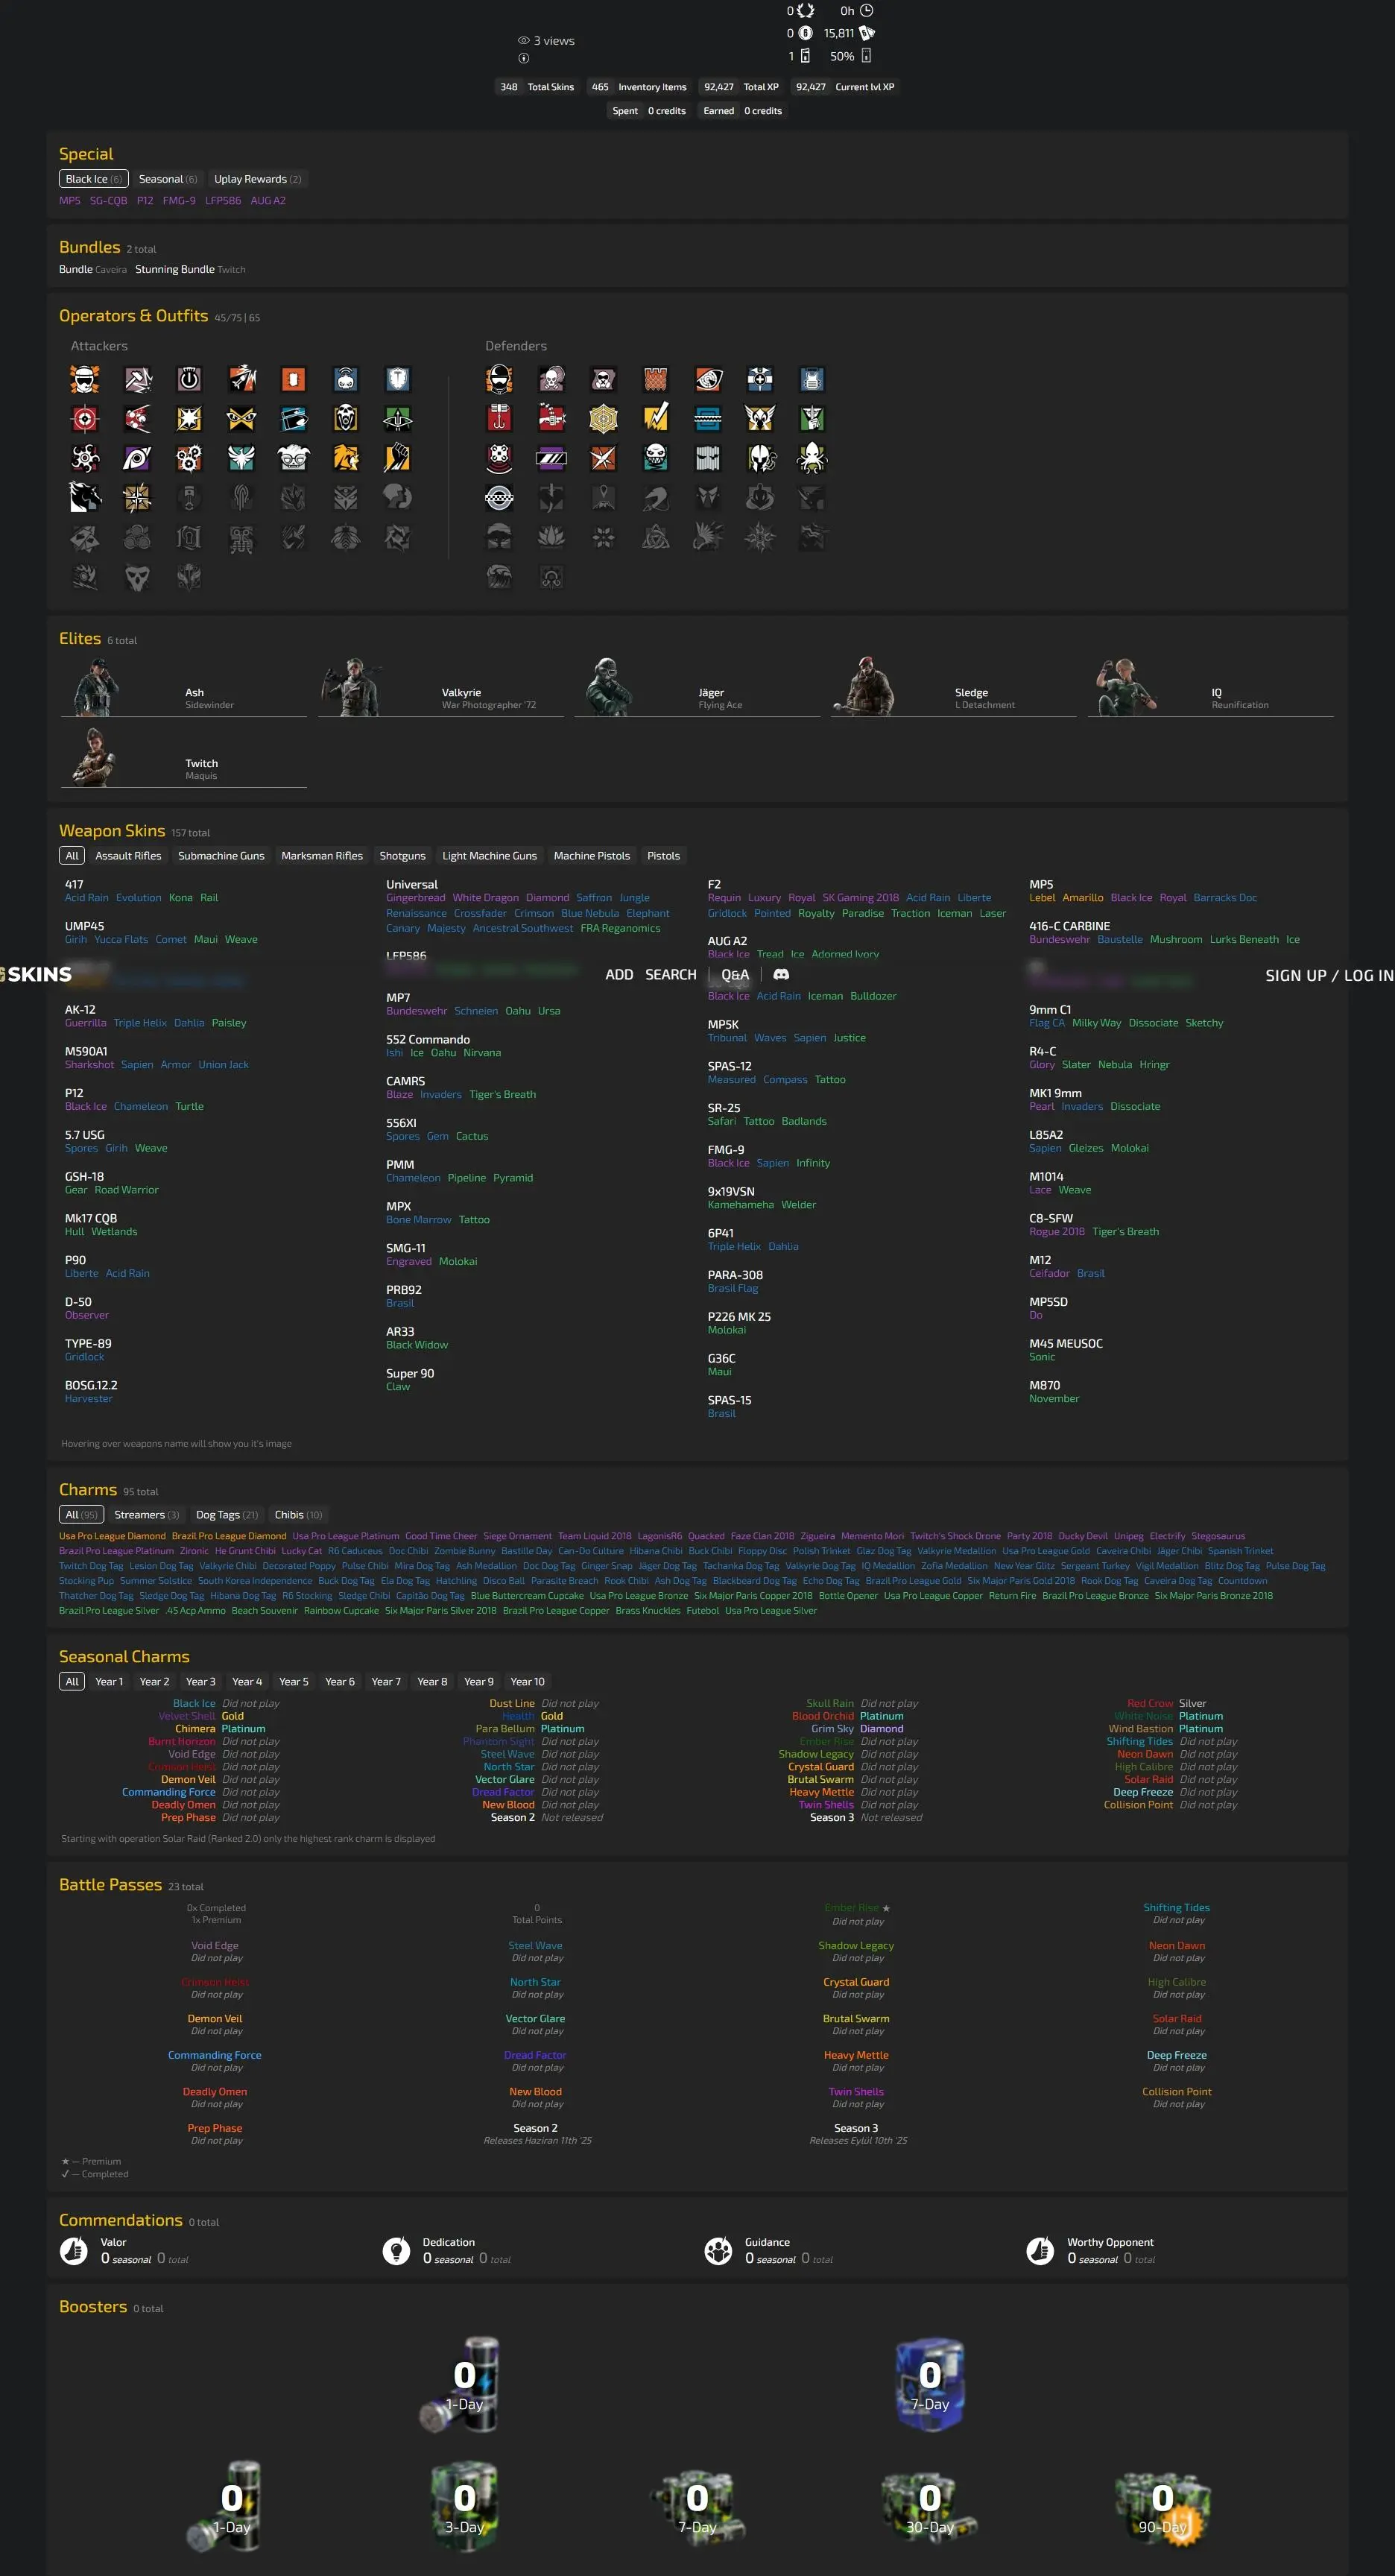The image size is (1395, 2576).
Task: Filter weapon skins by Assault Rifles
Action: click(x=128, y=856)
